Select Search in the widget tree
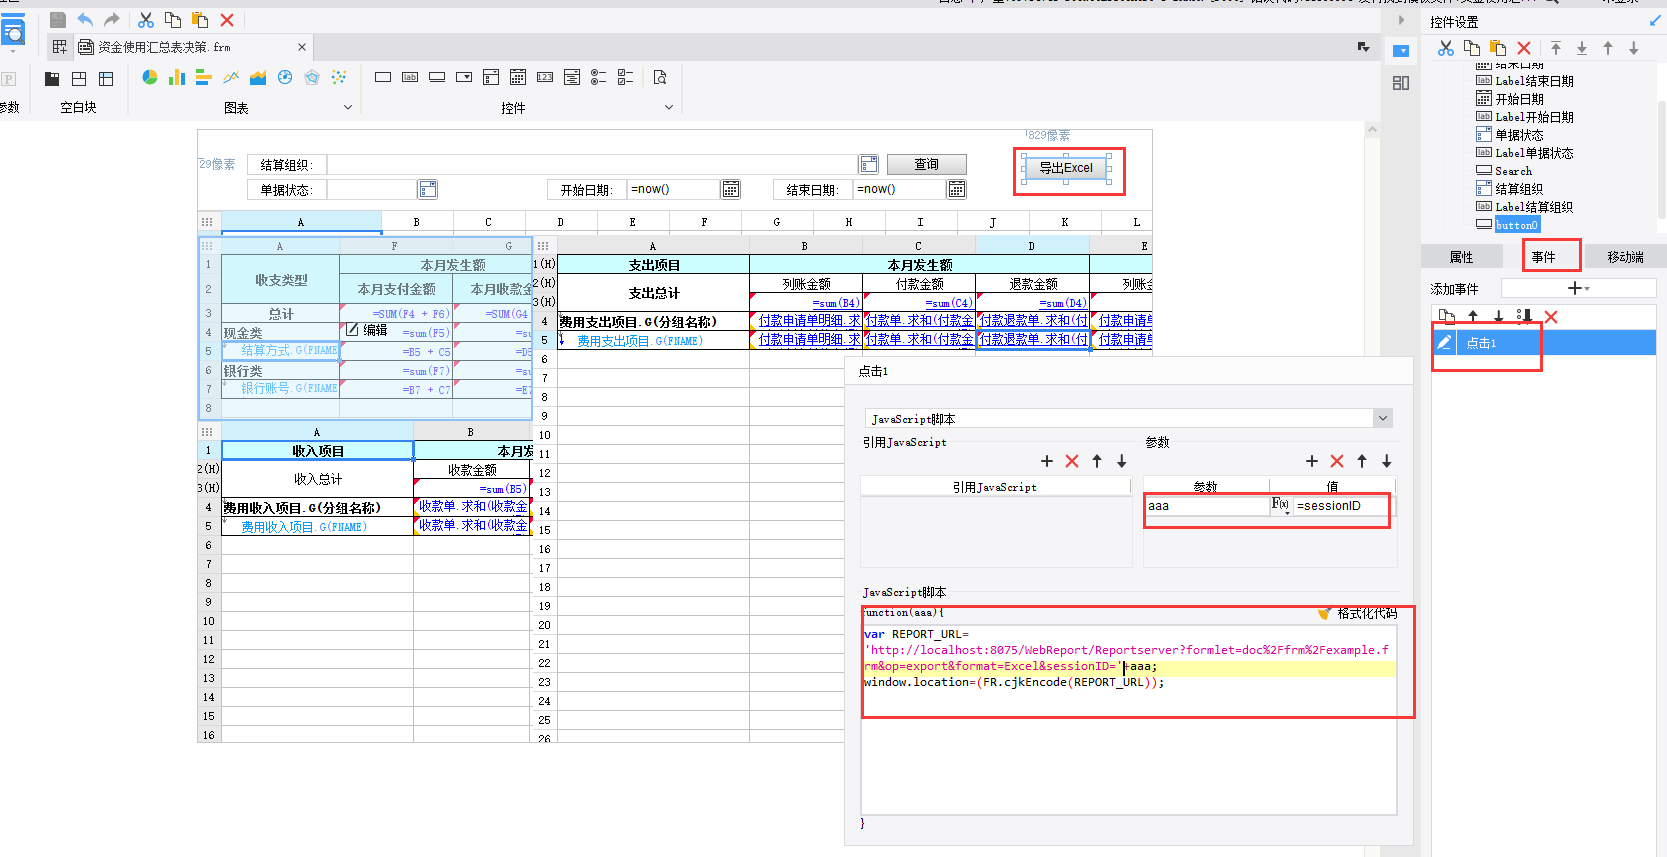 1513,171
